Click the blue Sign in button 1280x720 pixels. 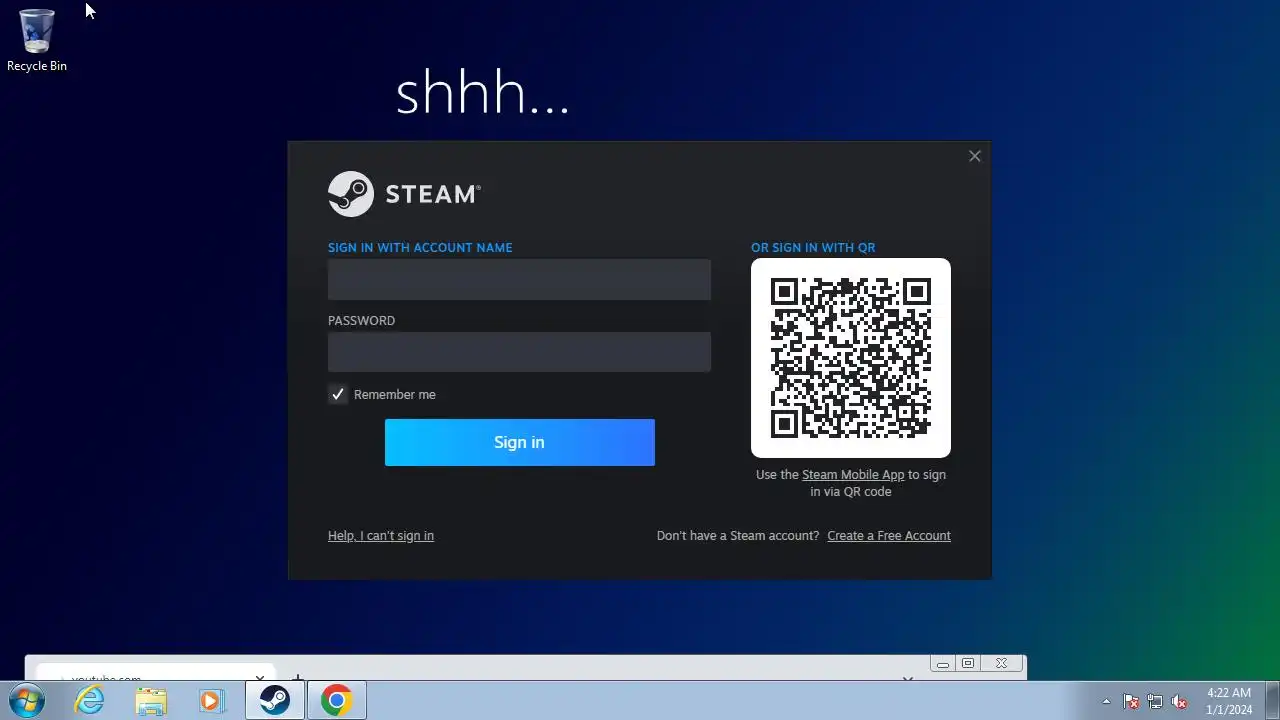coord(519,442)
